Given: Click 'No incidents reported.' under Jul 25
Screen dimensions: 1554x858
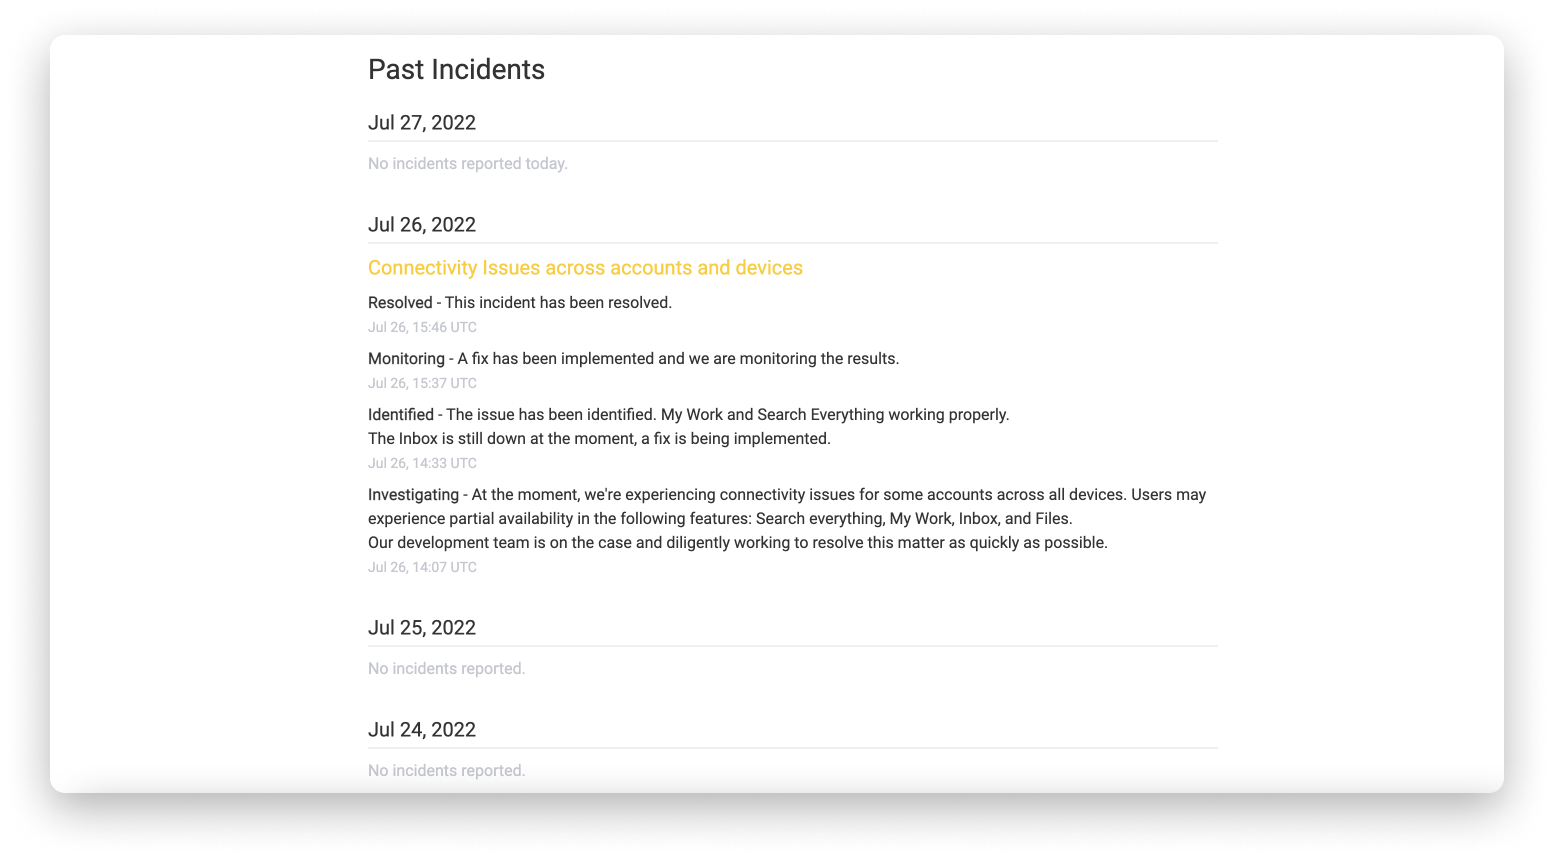Looking at the screenshot, I should pos(446,669).
